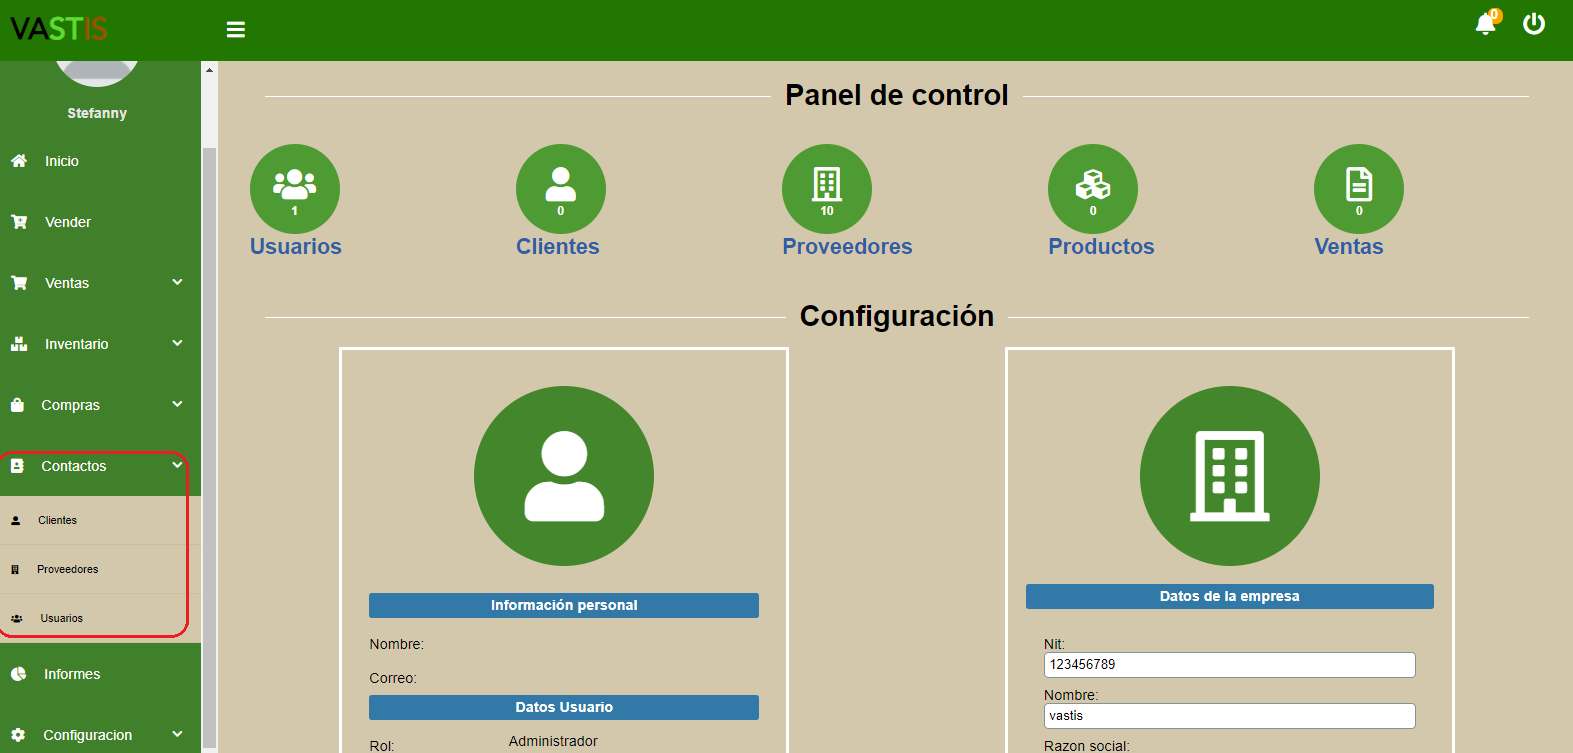The image size is (1573, 753).
Task: Click the Razon social label
Action: click(x=1087, y=746)
